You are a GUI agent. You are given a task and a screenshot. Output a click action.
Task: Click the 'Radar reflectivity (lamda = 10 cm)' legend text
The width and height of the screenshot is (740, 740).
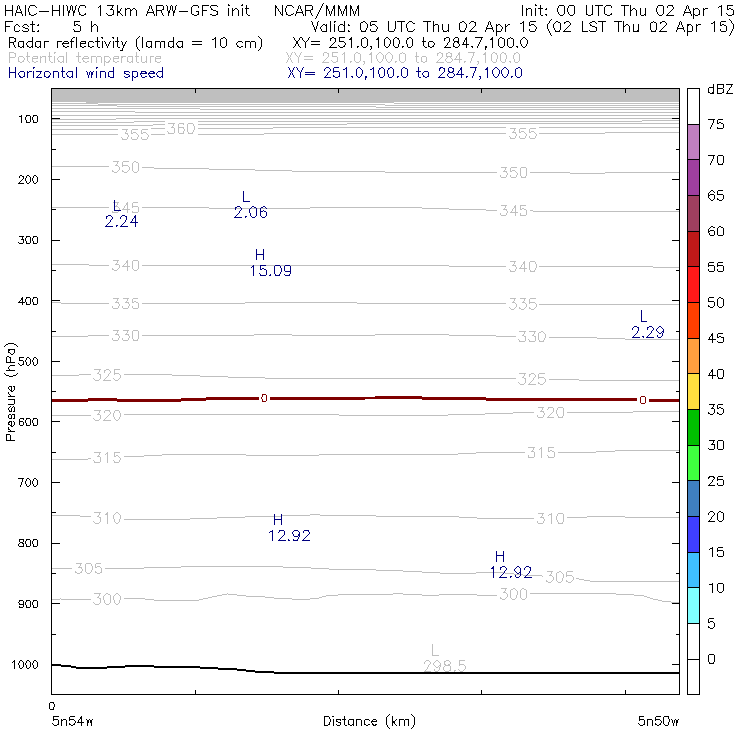click(x=135, y=43)
